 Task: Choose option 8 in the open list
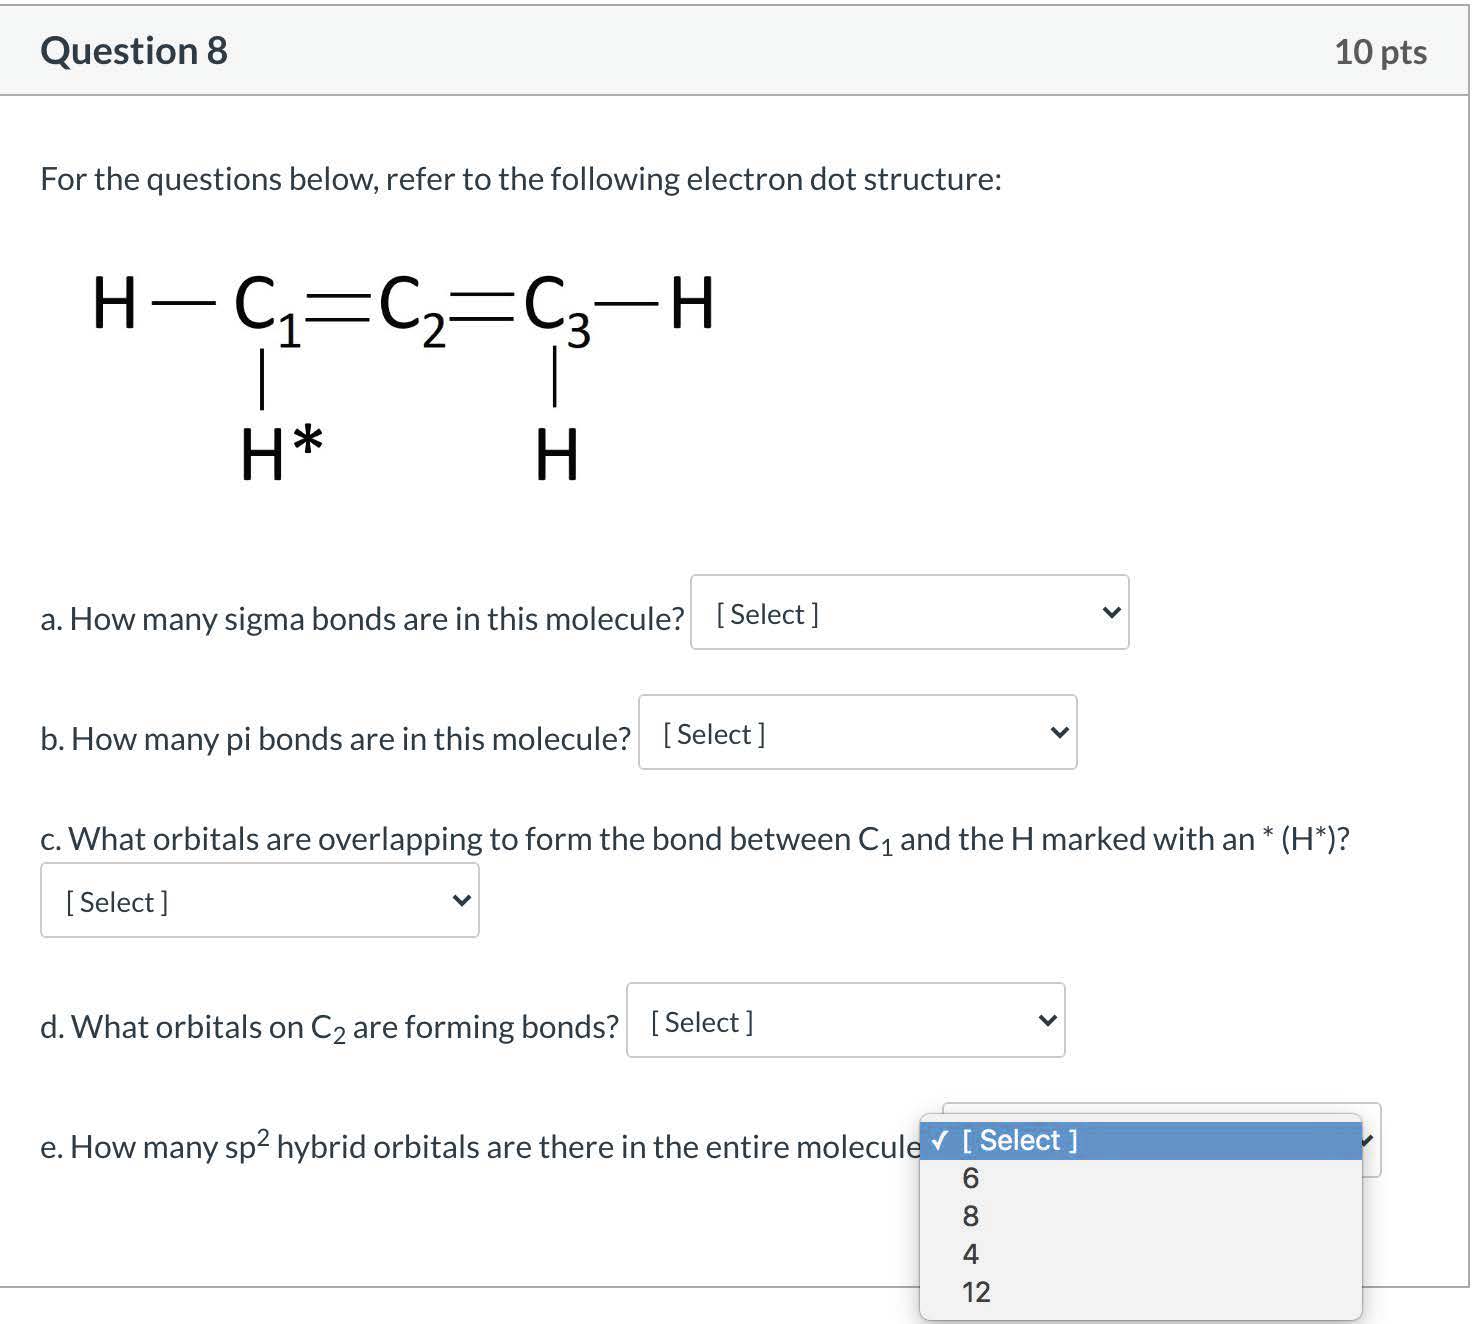970,1216
